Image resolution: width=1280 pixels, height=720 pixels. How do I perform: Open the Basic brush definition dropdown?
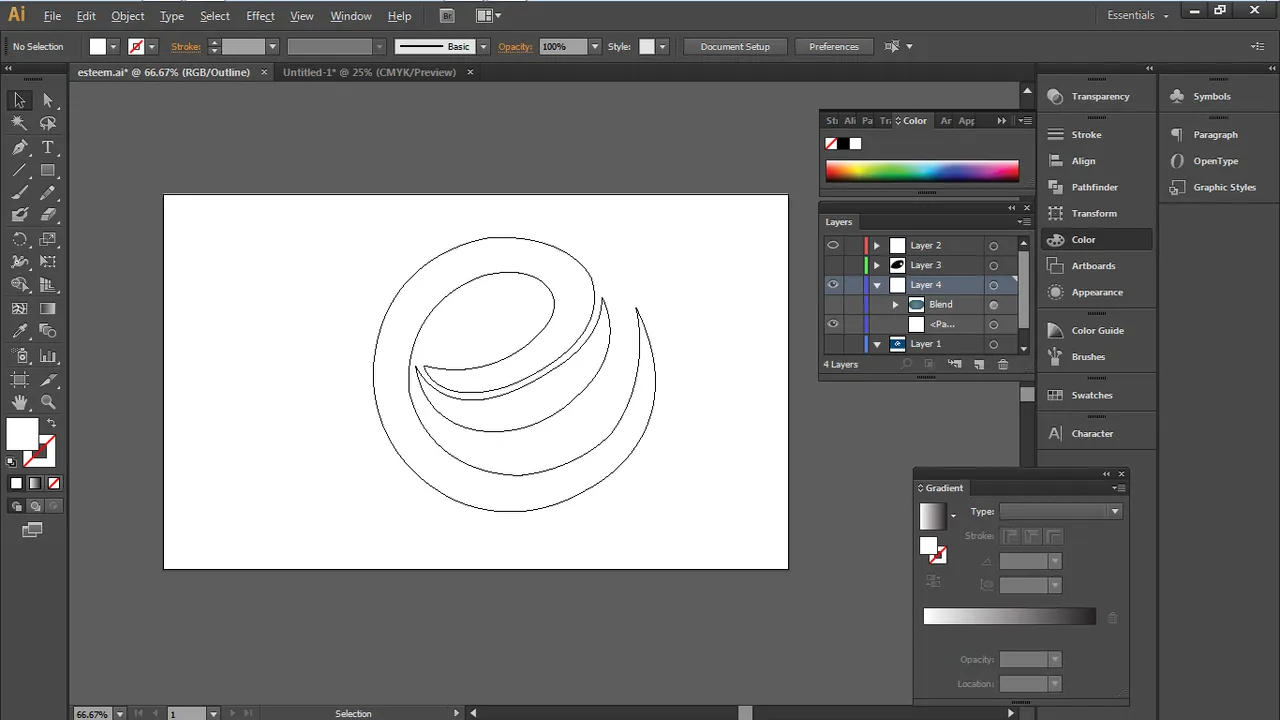[483, 47]
